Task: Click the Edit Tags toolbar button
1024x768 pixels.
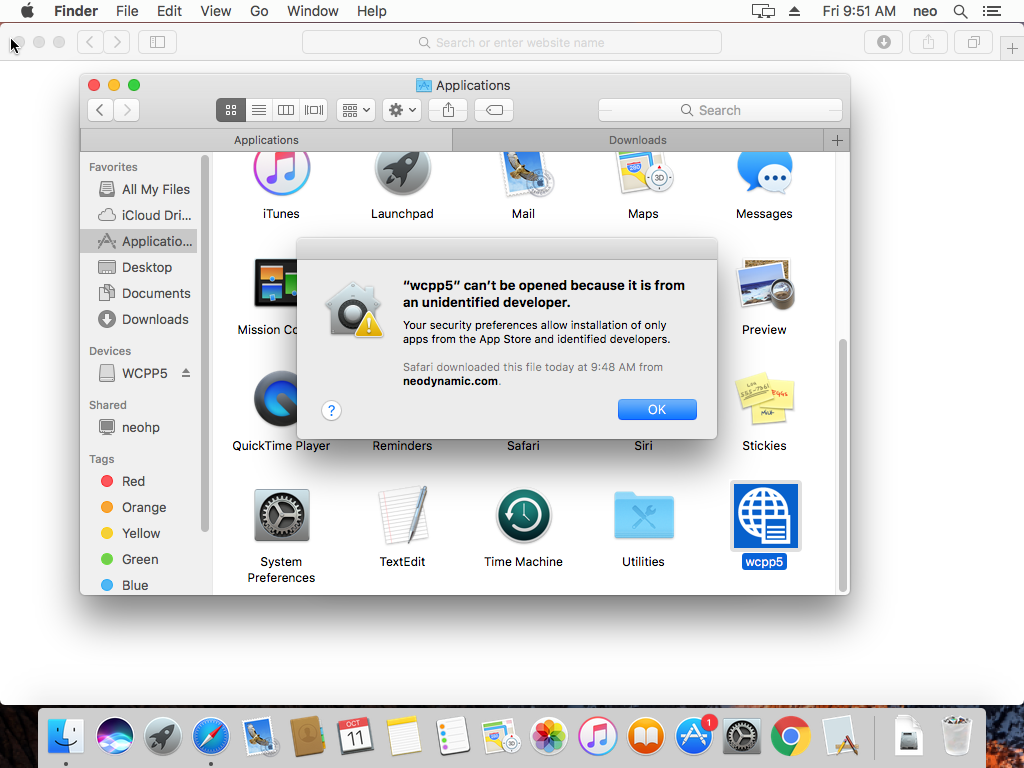Action: click(x=494, y=110)
